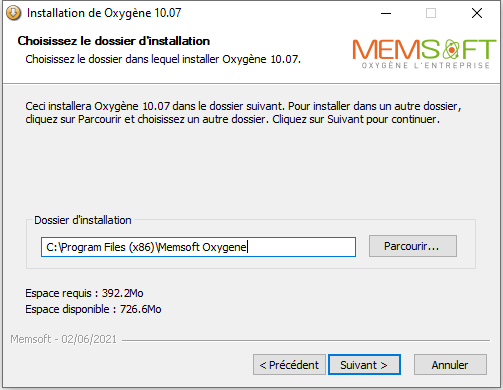503x390 pixels.
Task: Open the Parcourir… folder browser
Action: [413, 246]
